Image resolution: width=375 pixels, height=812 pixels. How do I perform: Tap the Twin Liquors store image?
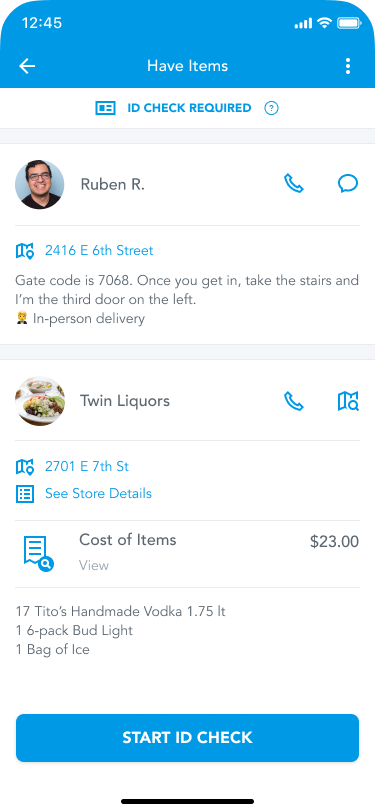coord(40,401)
